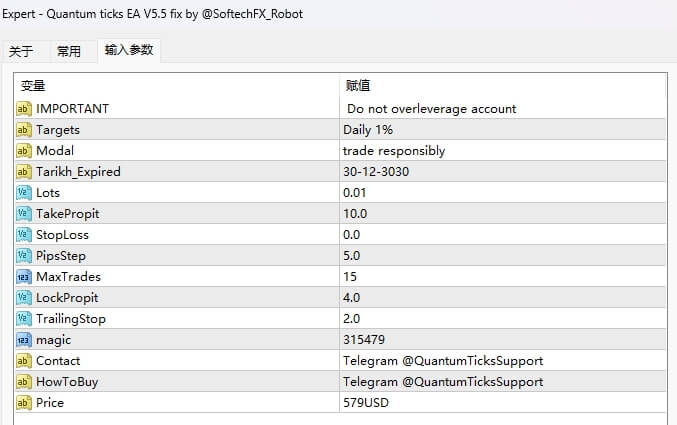
Task: Click the 赋值 column header
Action: 358,86
